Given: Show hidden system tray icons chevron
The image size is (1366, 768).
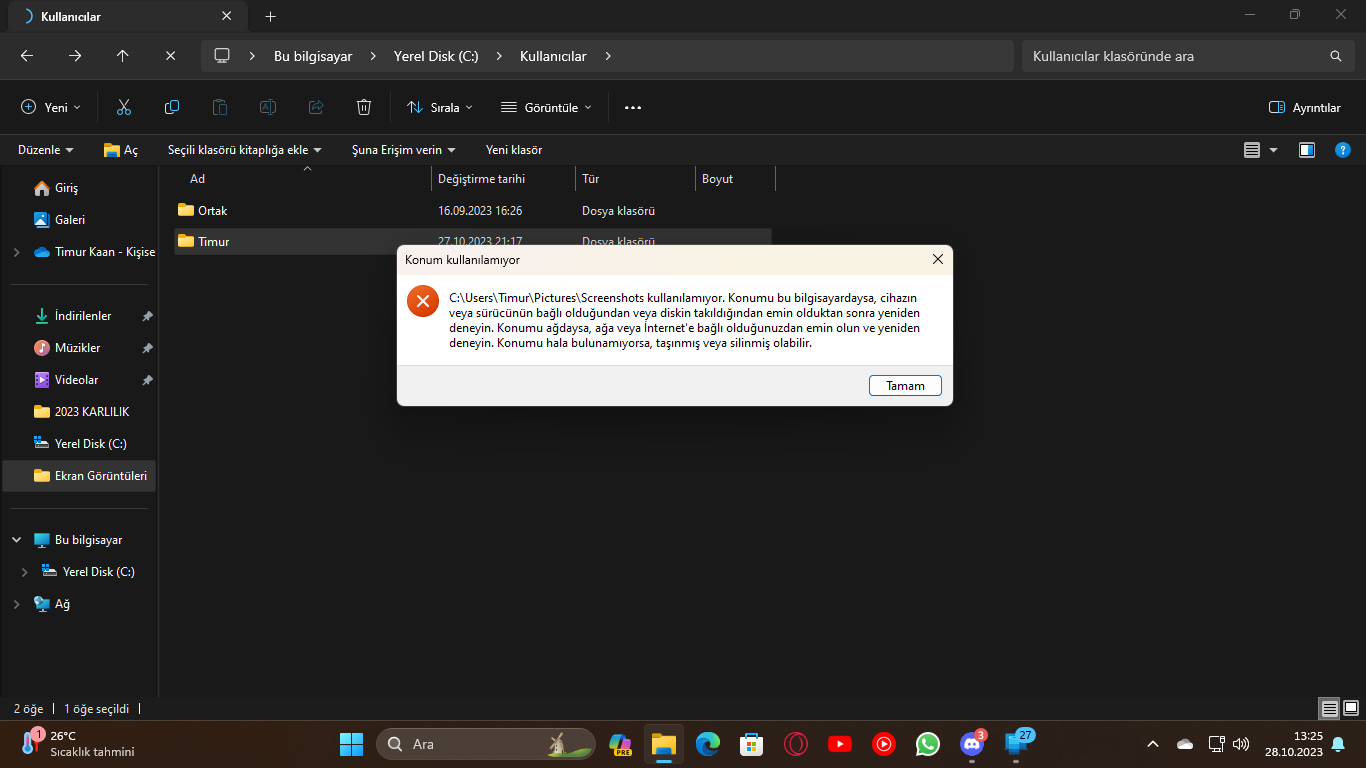Looking at the screenshot, I should [1153, 744].
